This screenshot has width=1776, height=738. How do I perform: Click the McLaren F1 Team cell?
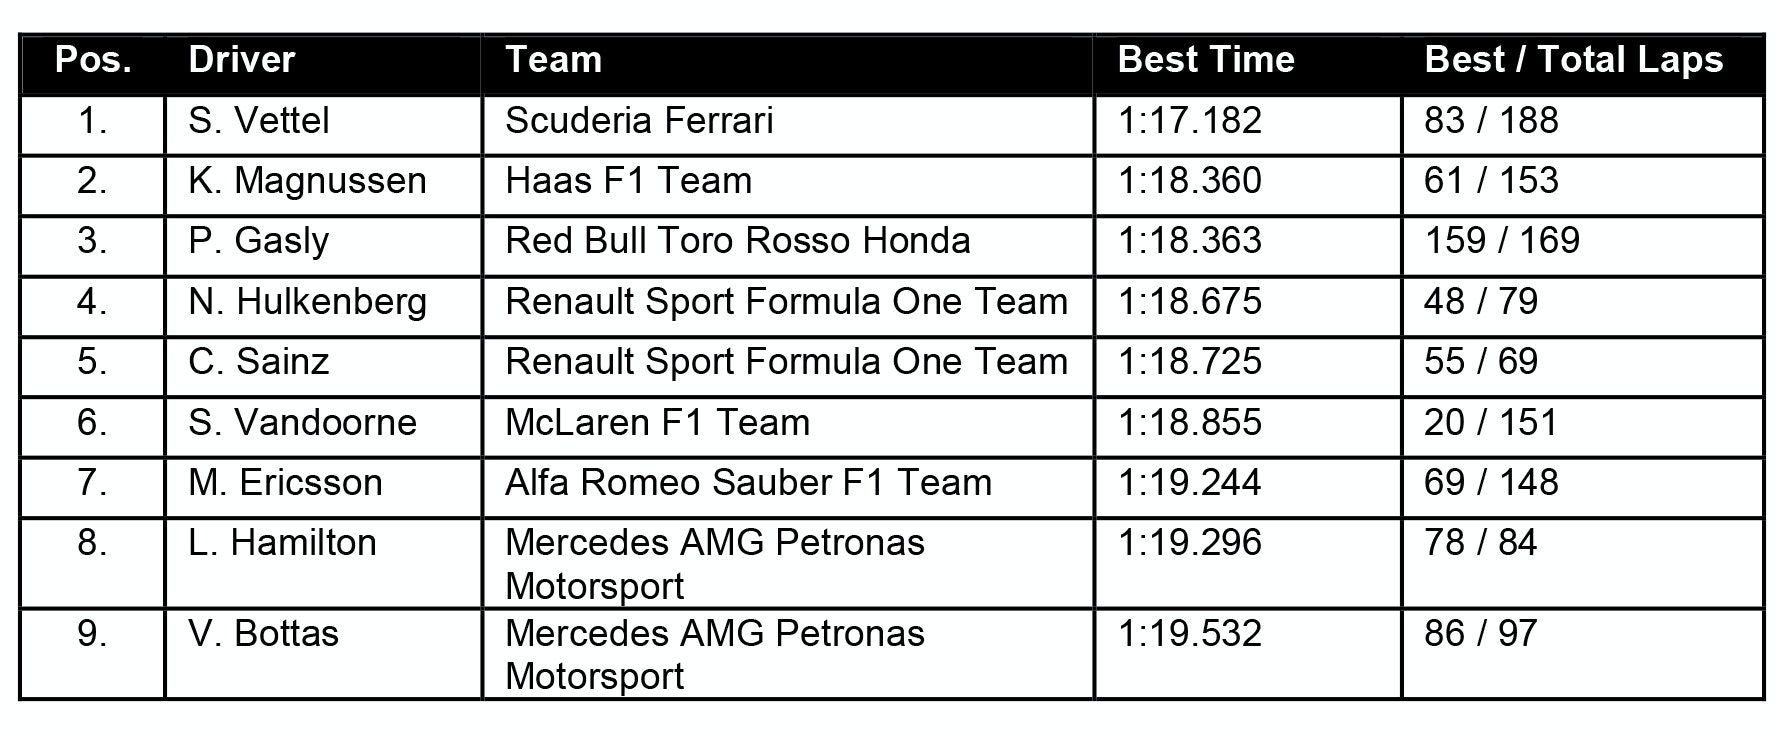[x=657, y=423]
